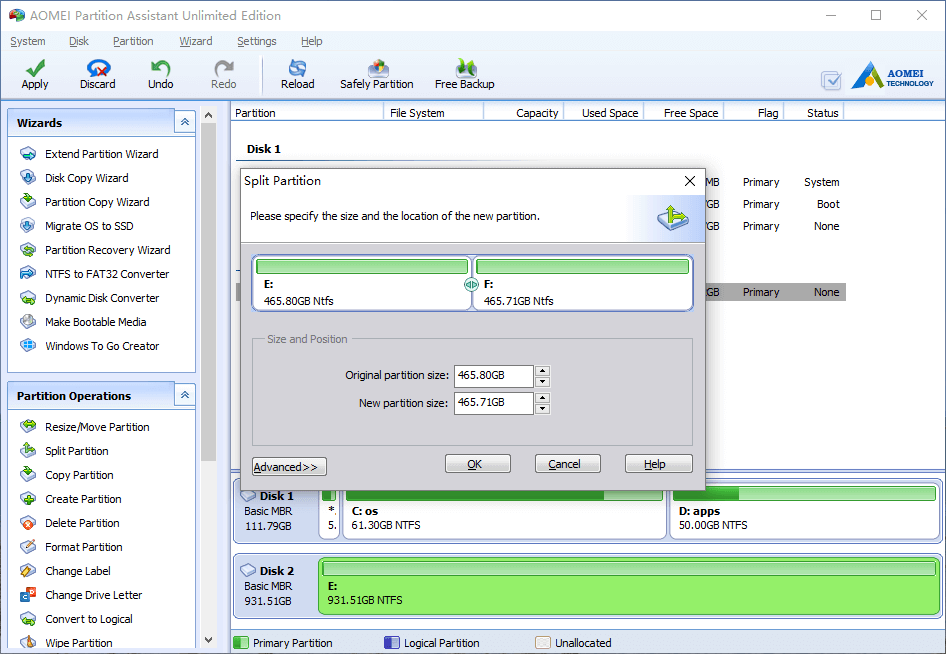Confirm the split with the OK button
Image resolution: width=946 pixels, height=654 pixels.
tap(478, 464)
